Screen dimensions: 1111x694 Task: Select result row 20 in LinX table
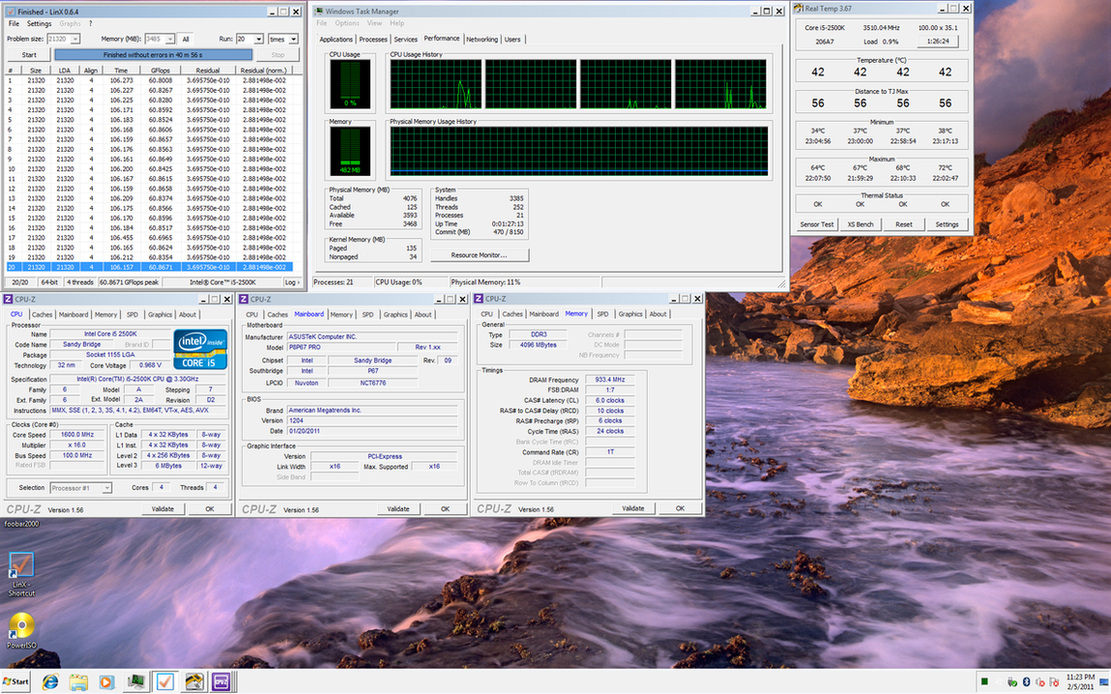point(150,268)
